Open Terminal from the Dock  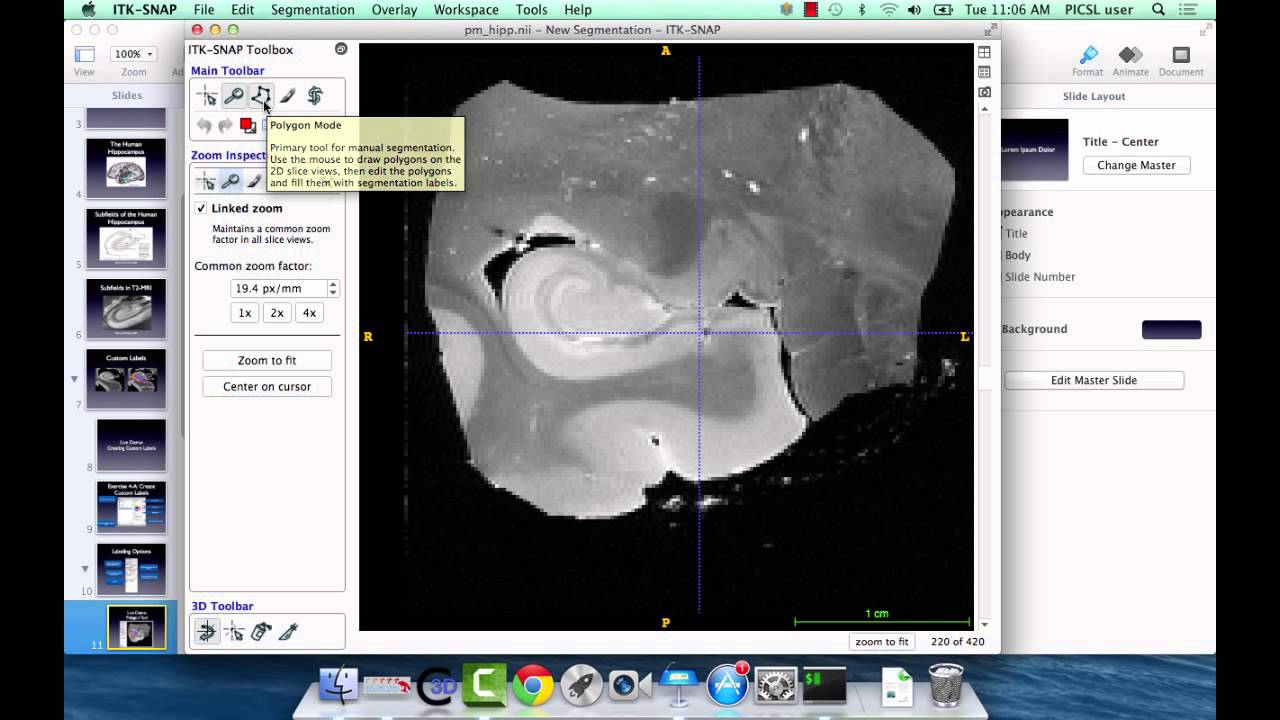pos(825,685)
